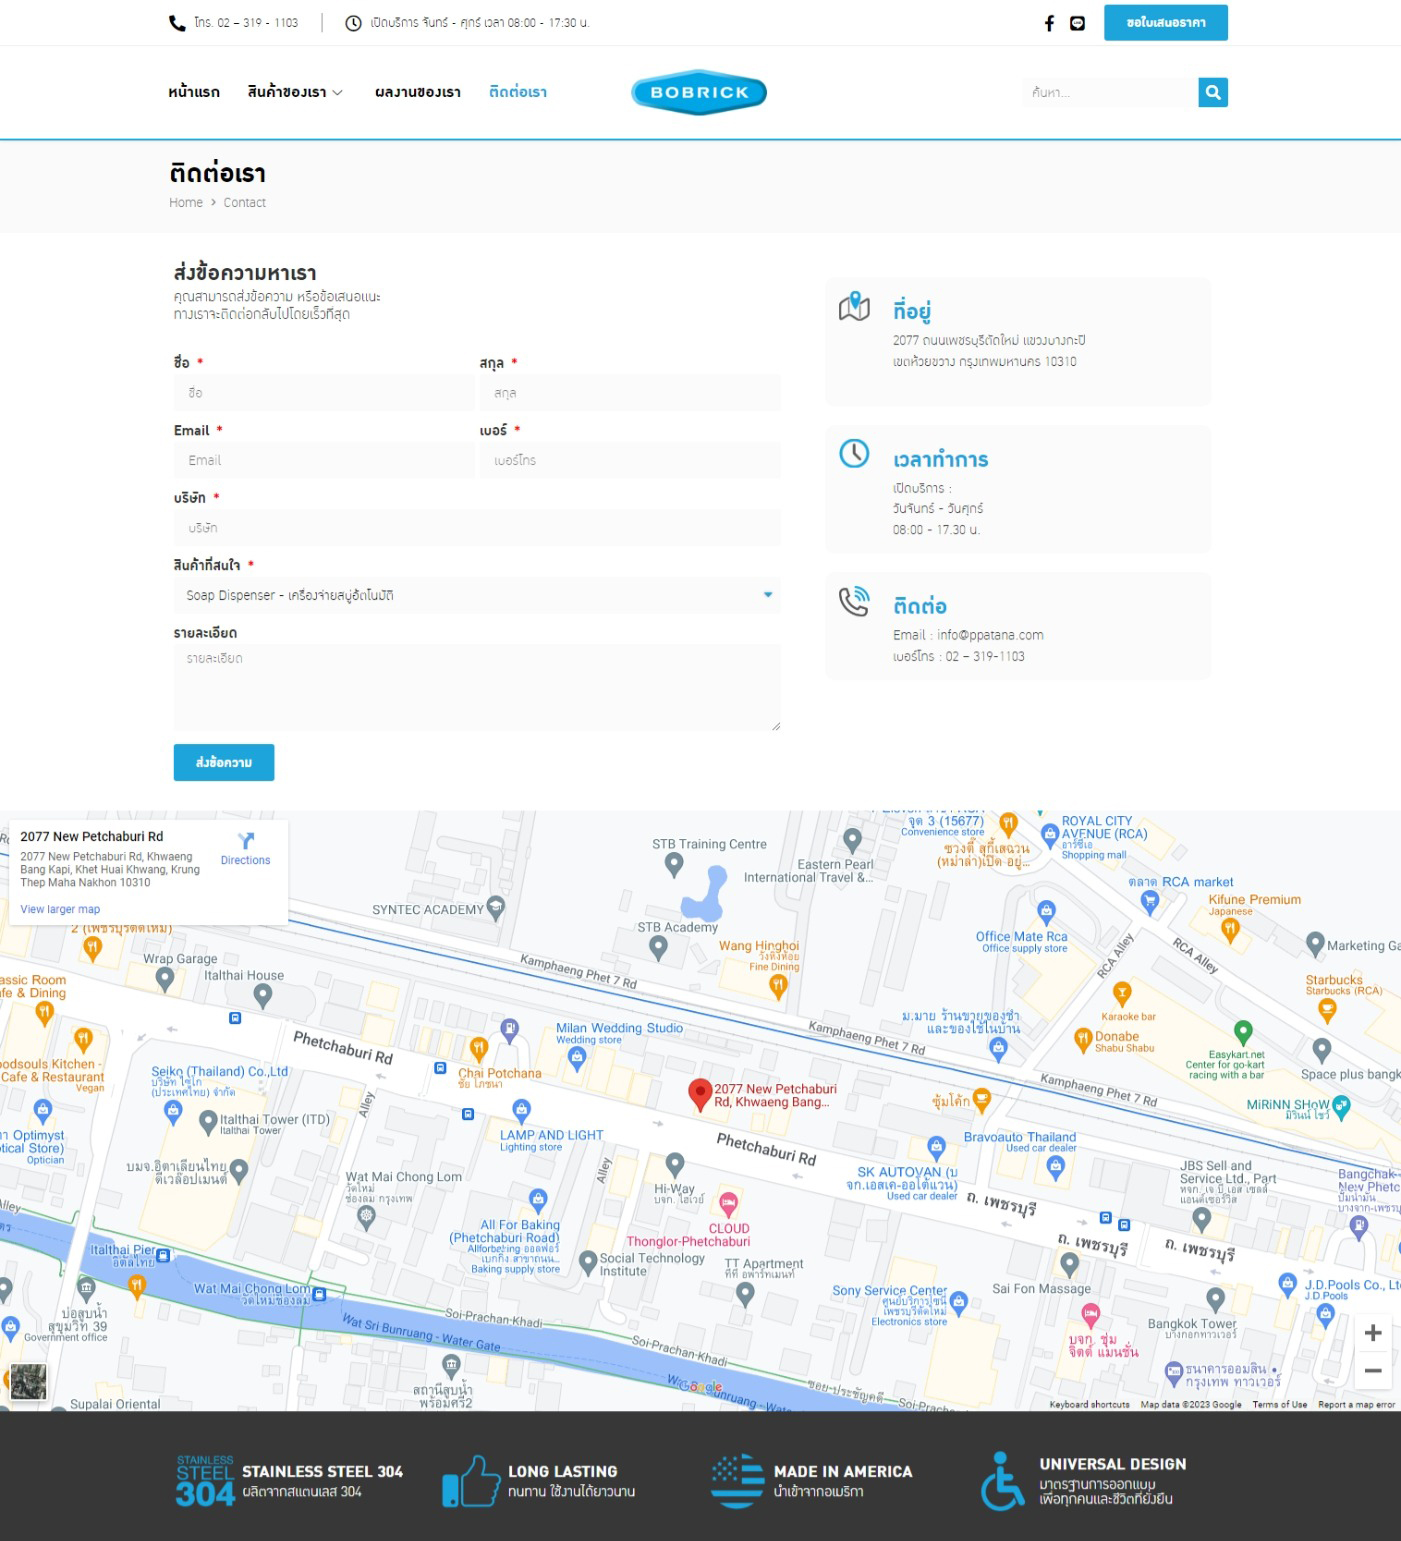Open the Facebook icon link in header
The height and width of the screenshot is (1541, 1401).
click(1049, 23)
